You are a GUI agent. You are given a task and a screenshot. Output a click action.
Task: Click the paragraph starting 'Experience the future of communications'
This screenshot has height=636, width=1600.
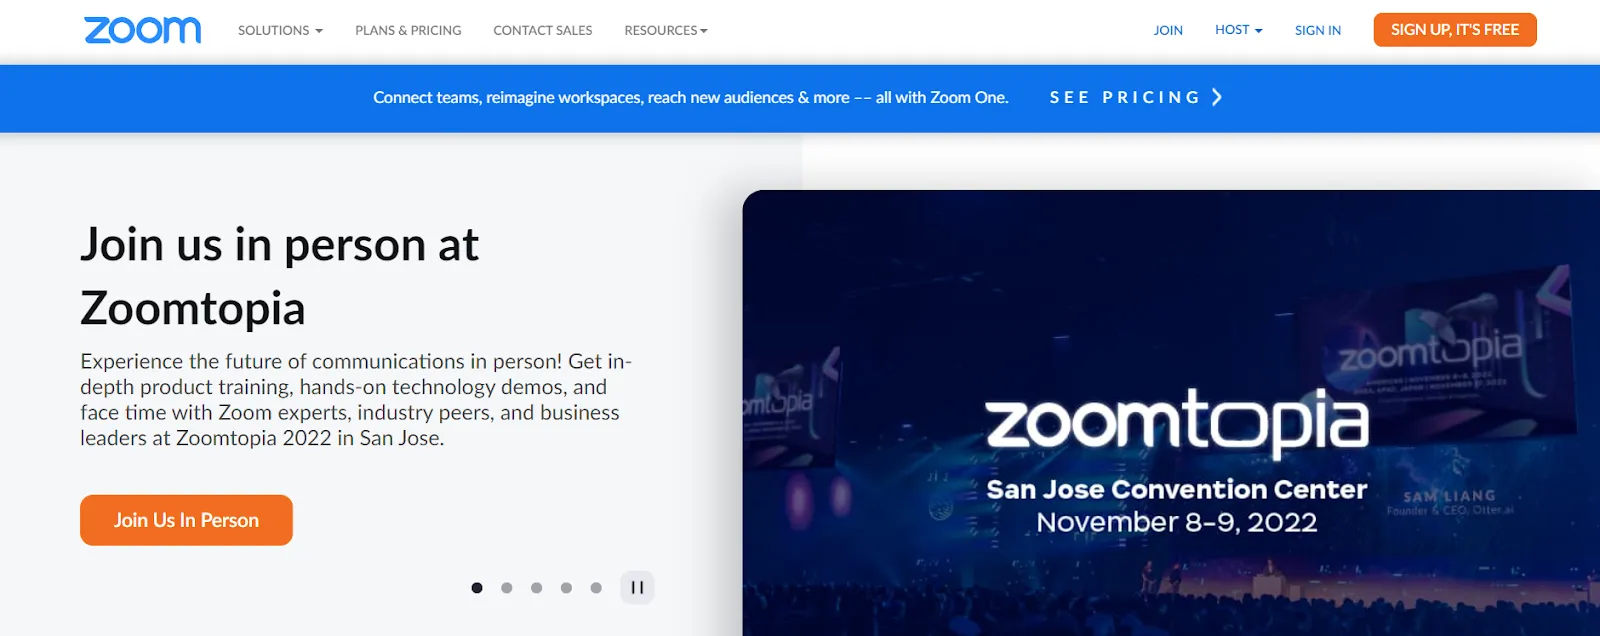[x=356, y=400]
